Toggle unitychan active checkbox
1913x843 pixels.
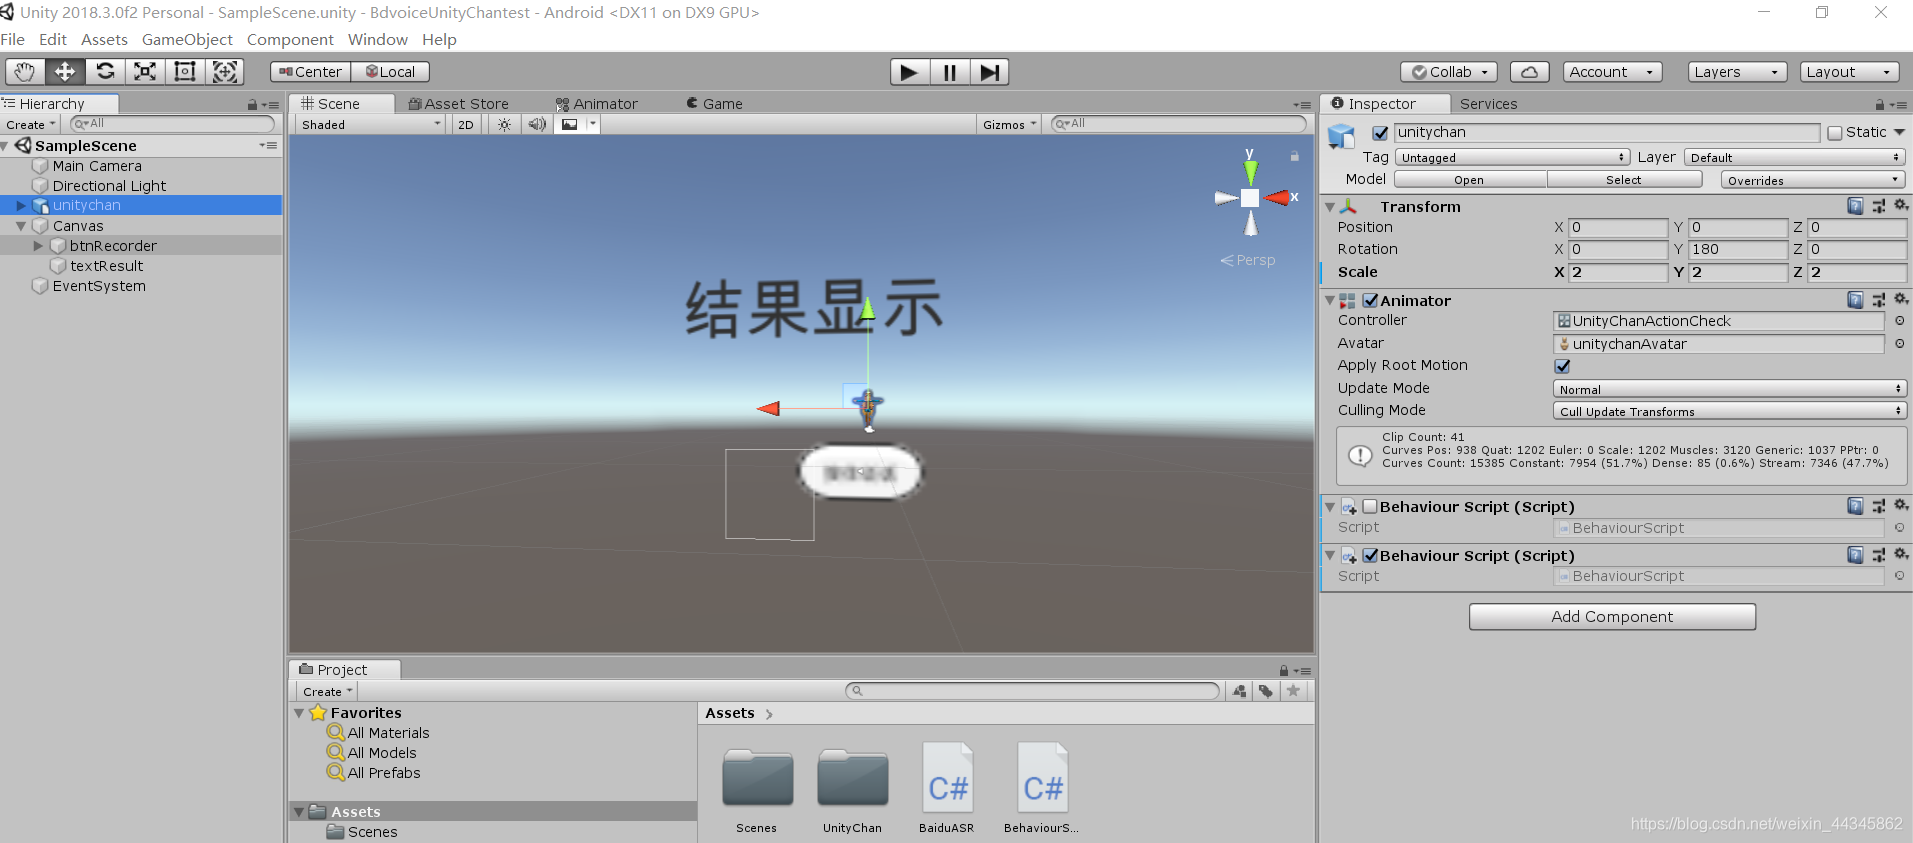1380,133
